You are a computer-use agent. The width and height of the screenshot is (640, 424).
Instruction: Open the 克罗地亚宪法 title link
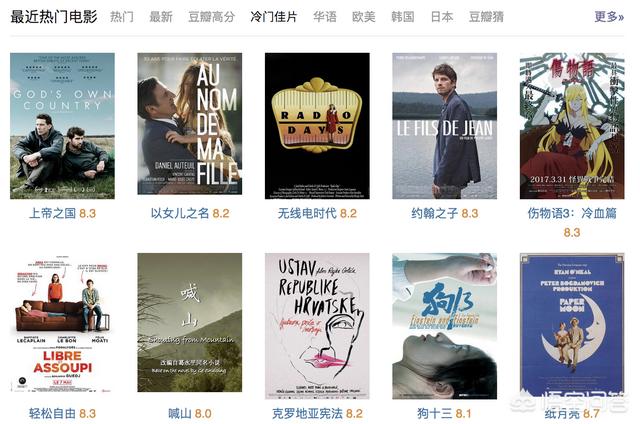pyautogui.click(x=307, y=413)
